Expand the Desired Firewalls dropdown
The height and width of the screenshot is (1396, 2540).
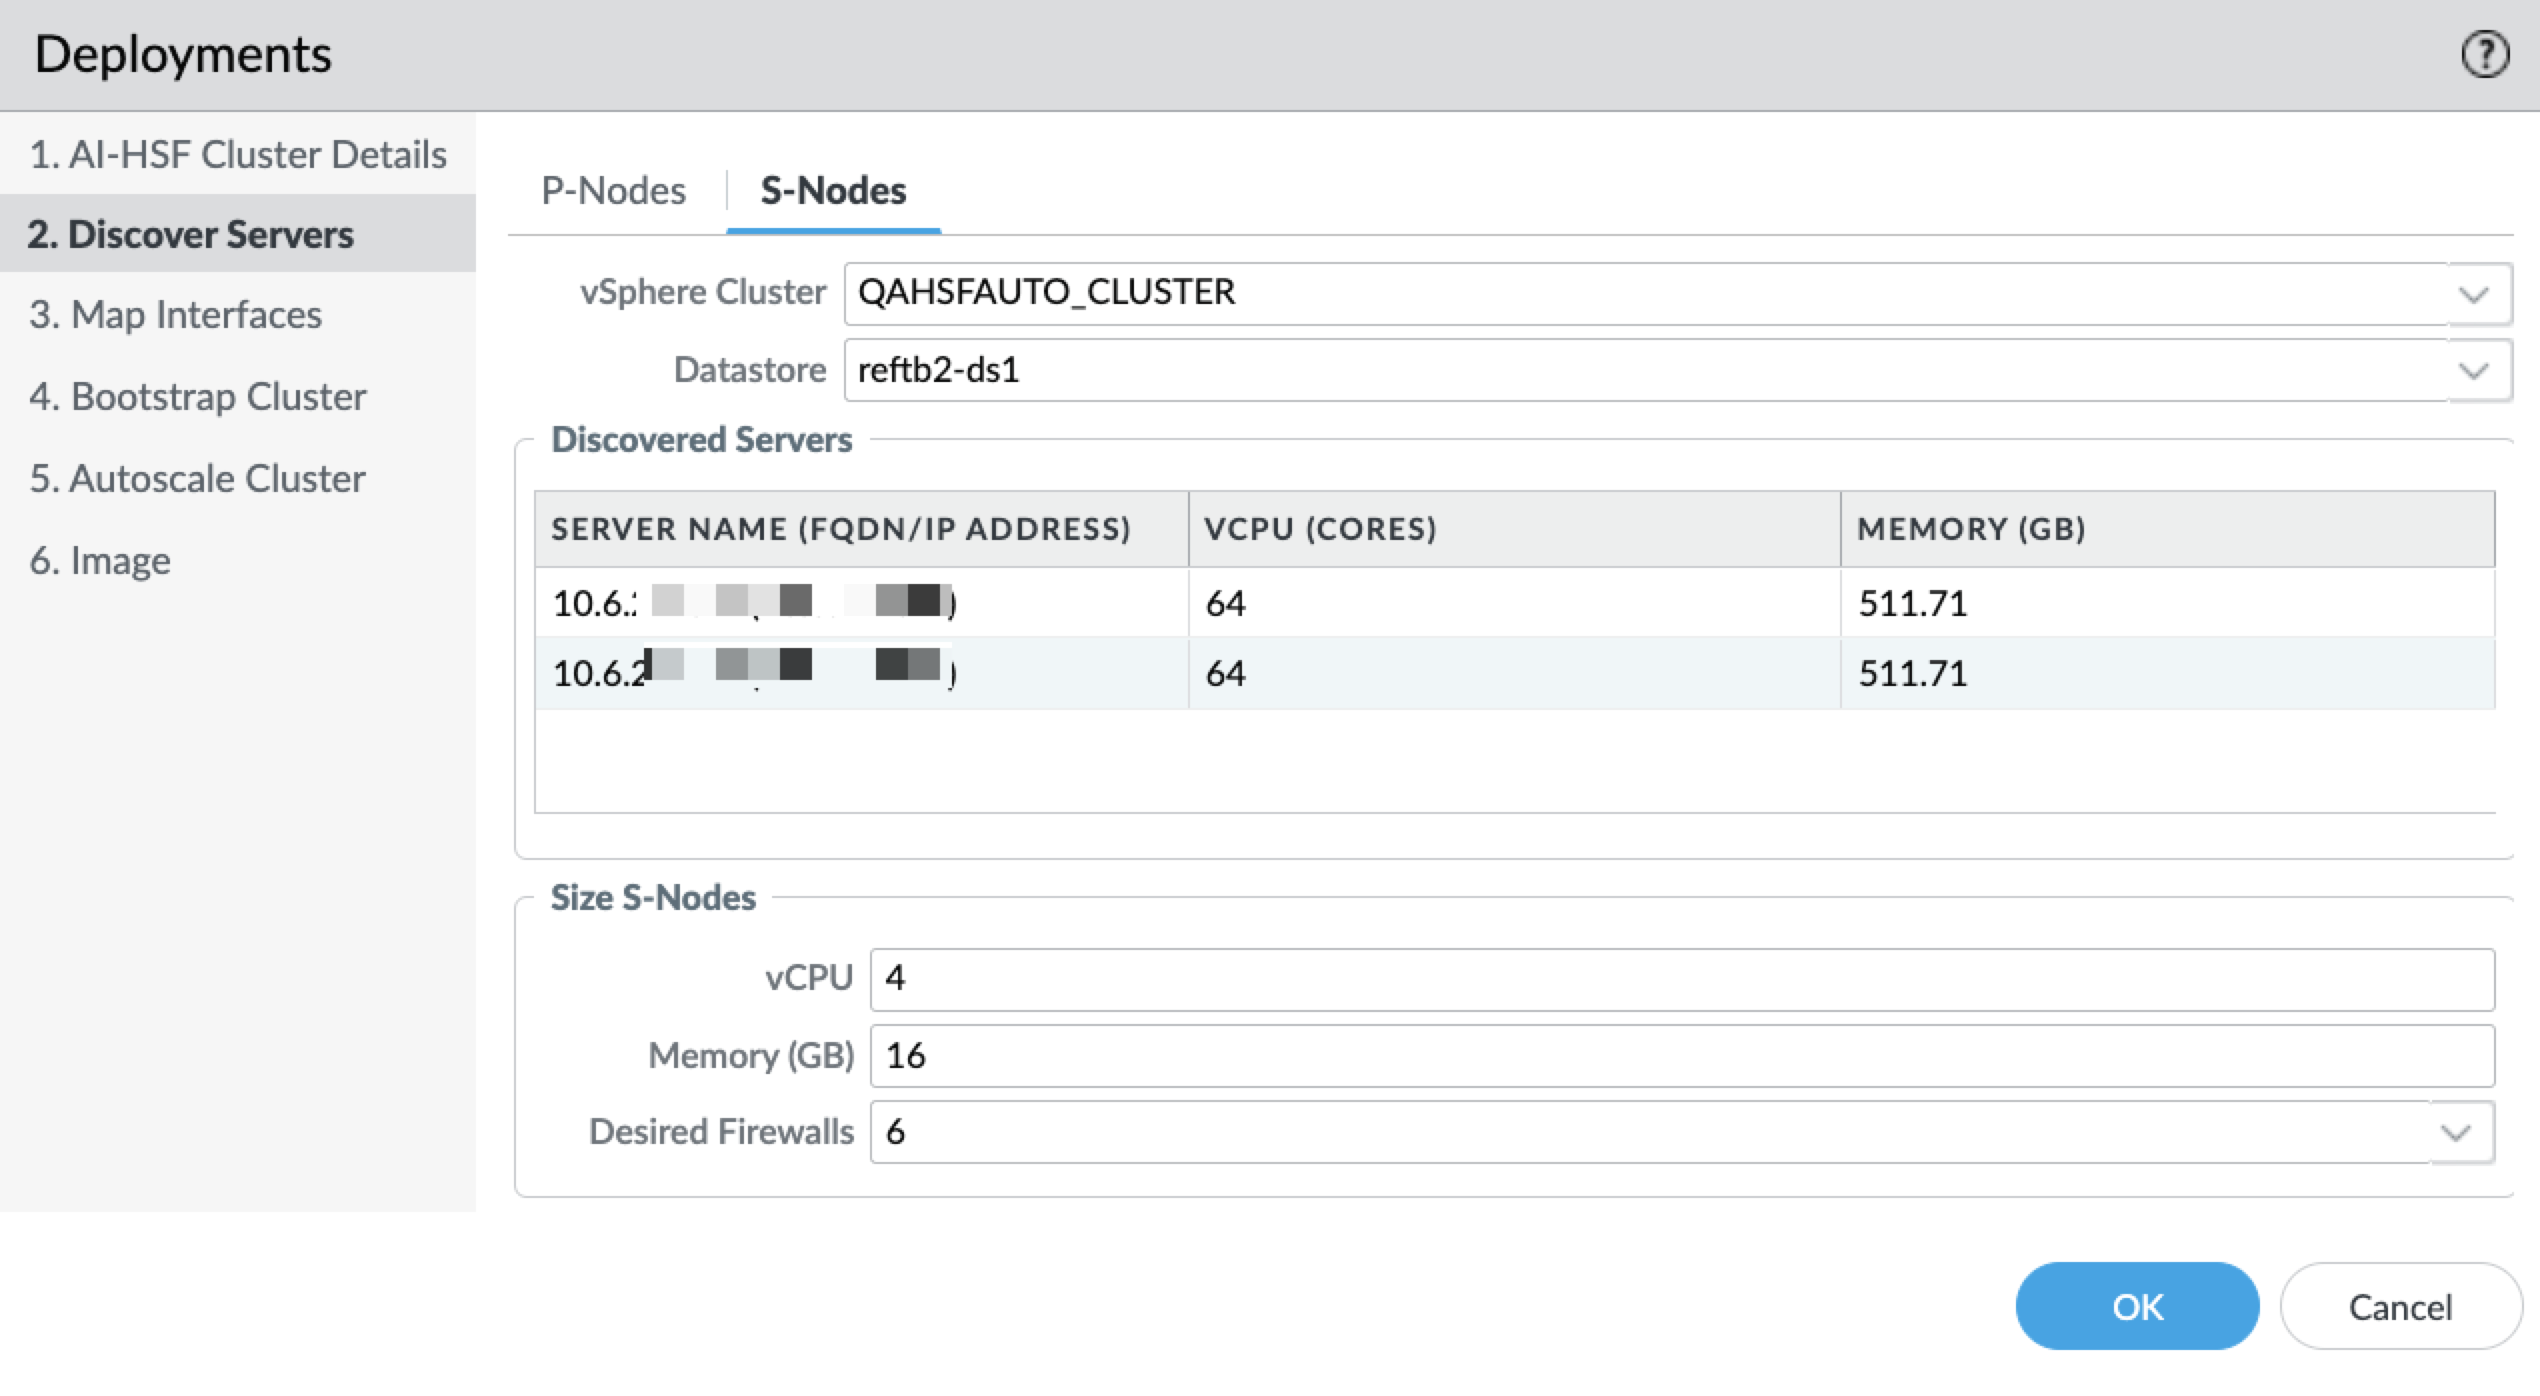pyautogui.click(x=2455, y=1133)
